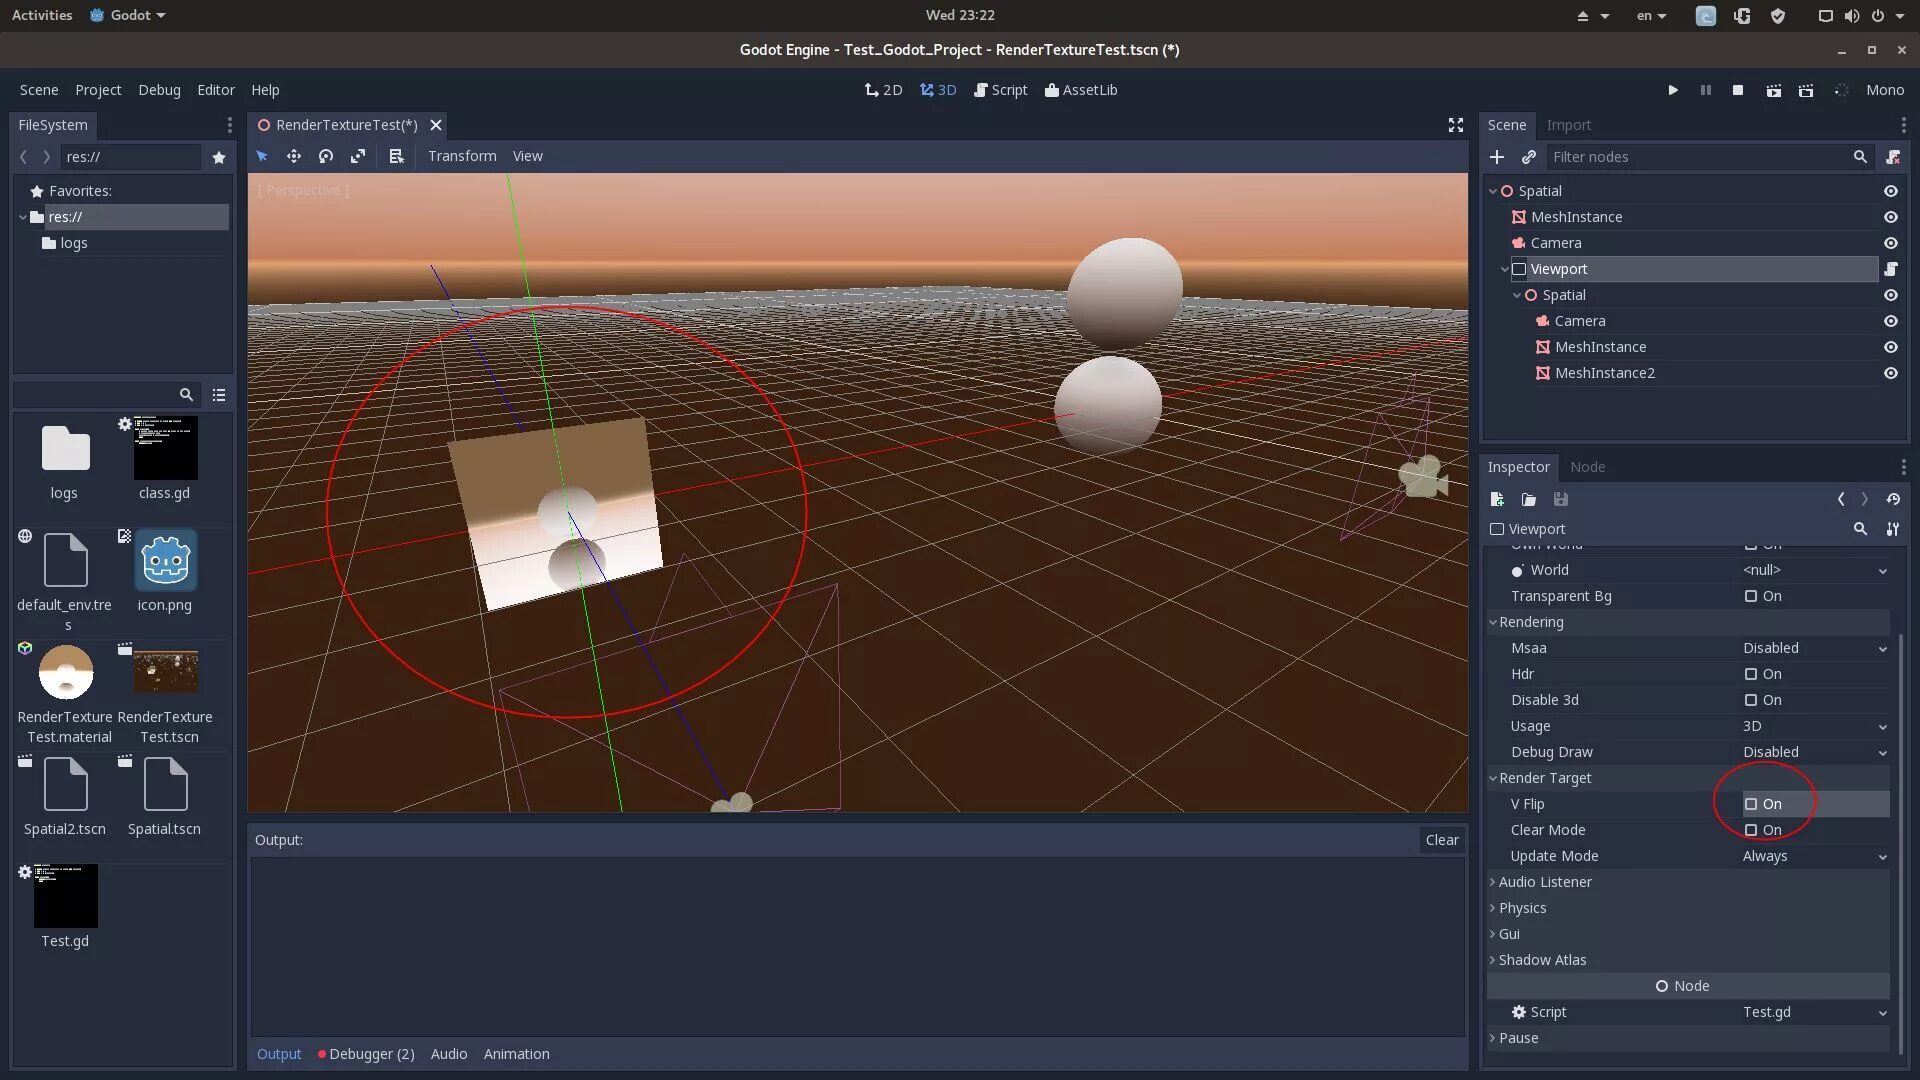Toggle visibility of first MeshInstance node
The height and width of the screenshot is (1080, 1920).
tap(1891, 217)
